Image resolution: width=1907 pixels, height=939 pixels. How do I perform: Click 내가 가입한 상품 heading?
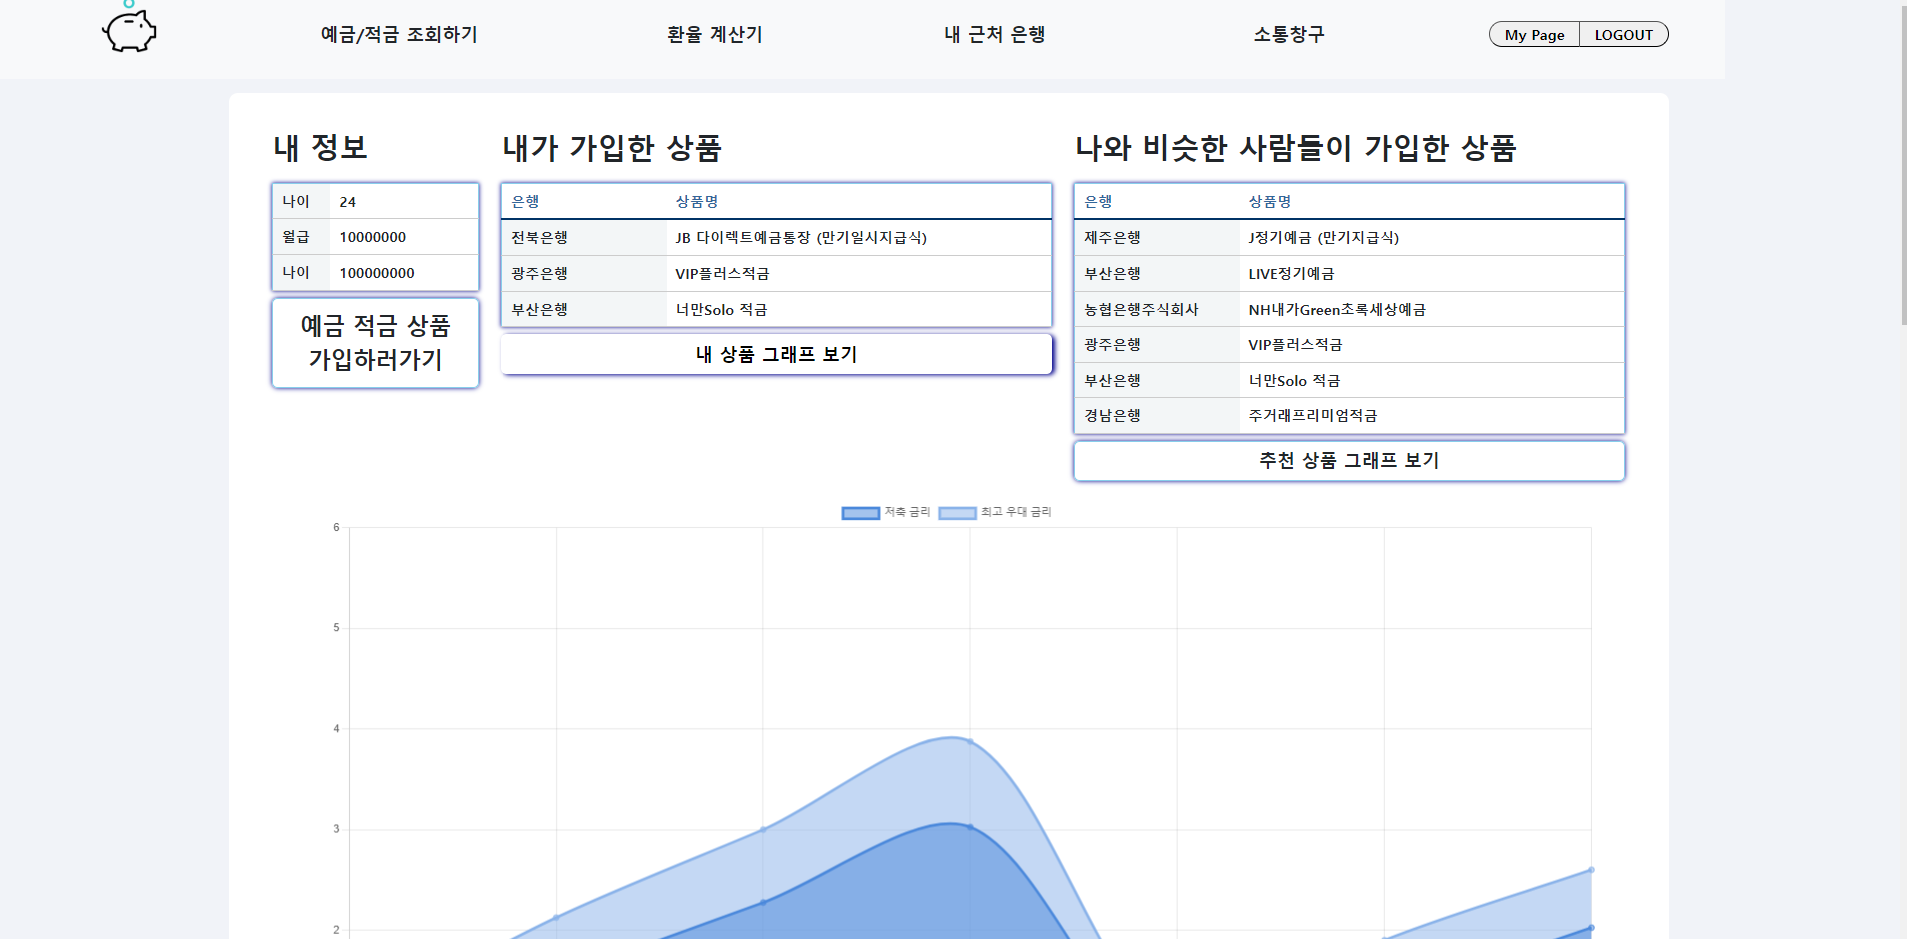tap(612, 148)
